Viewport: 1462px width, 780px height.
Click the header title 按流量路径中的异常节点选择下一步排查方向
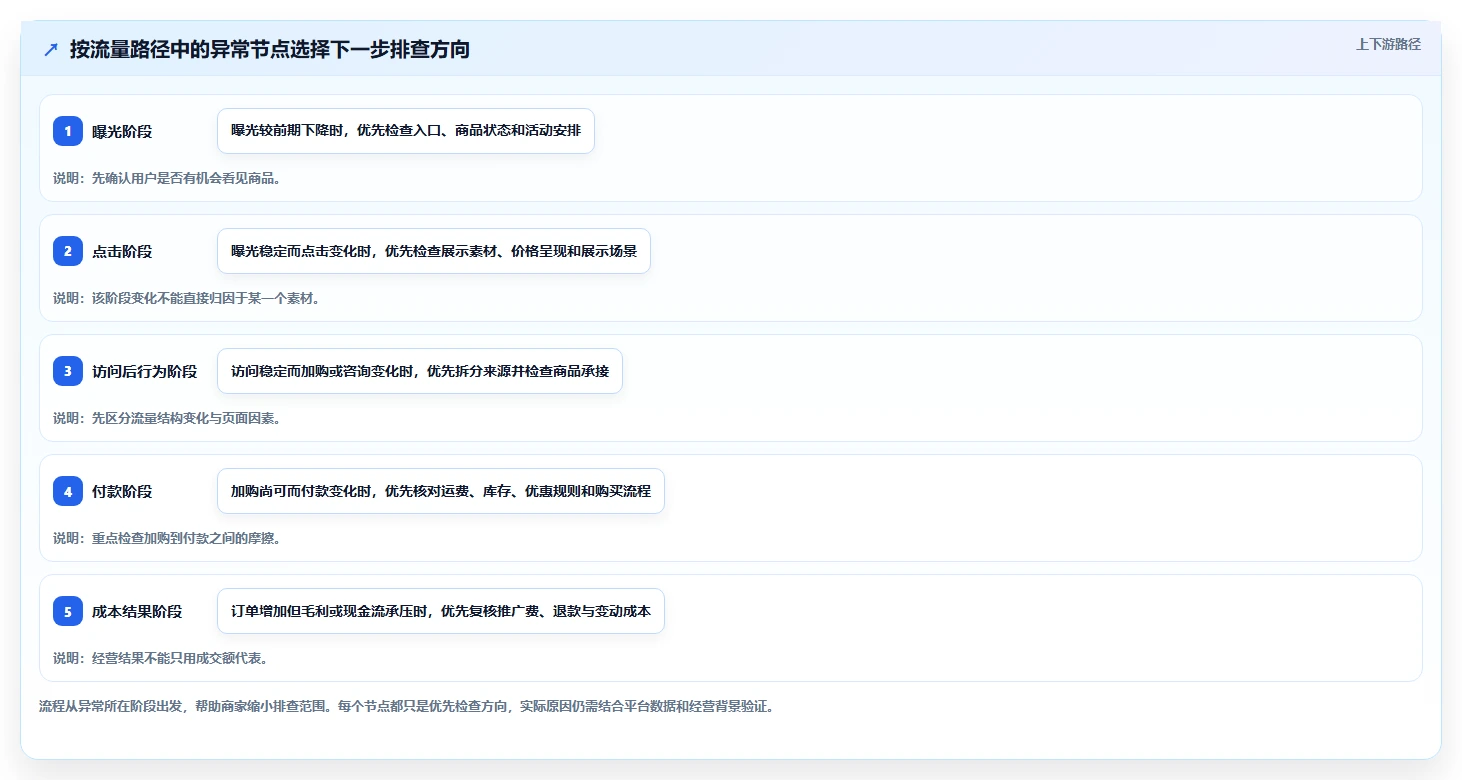click(270, 49)
